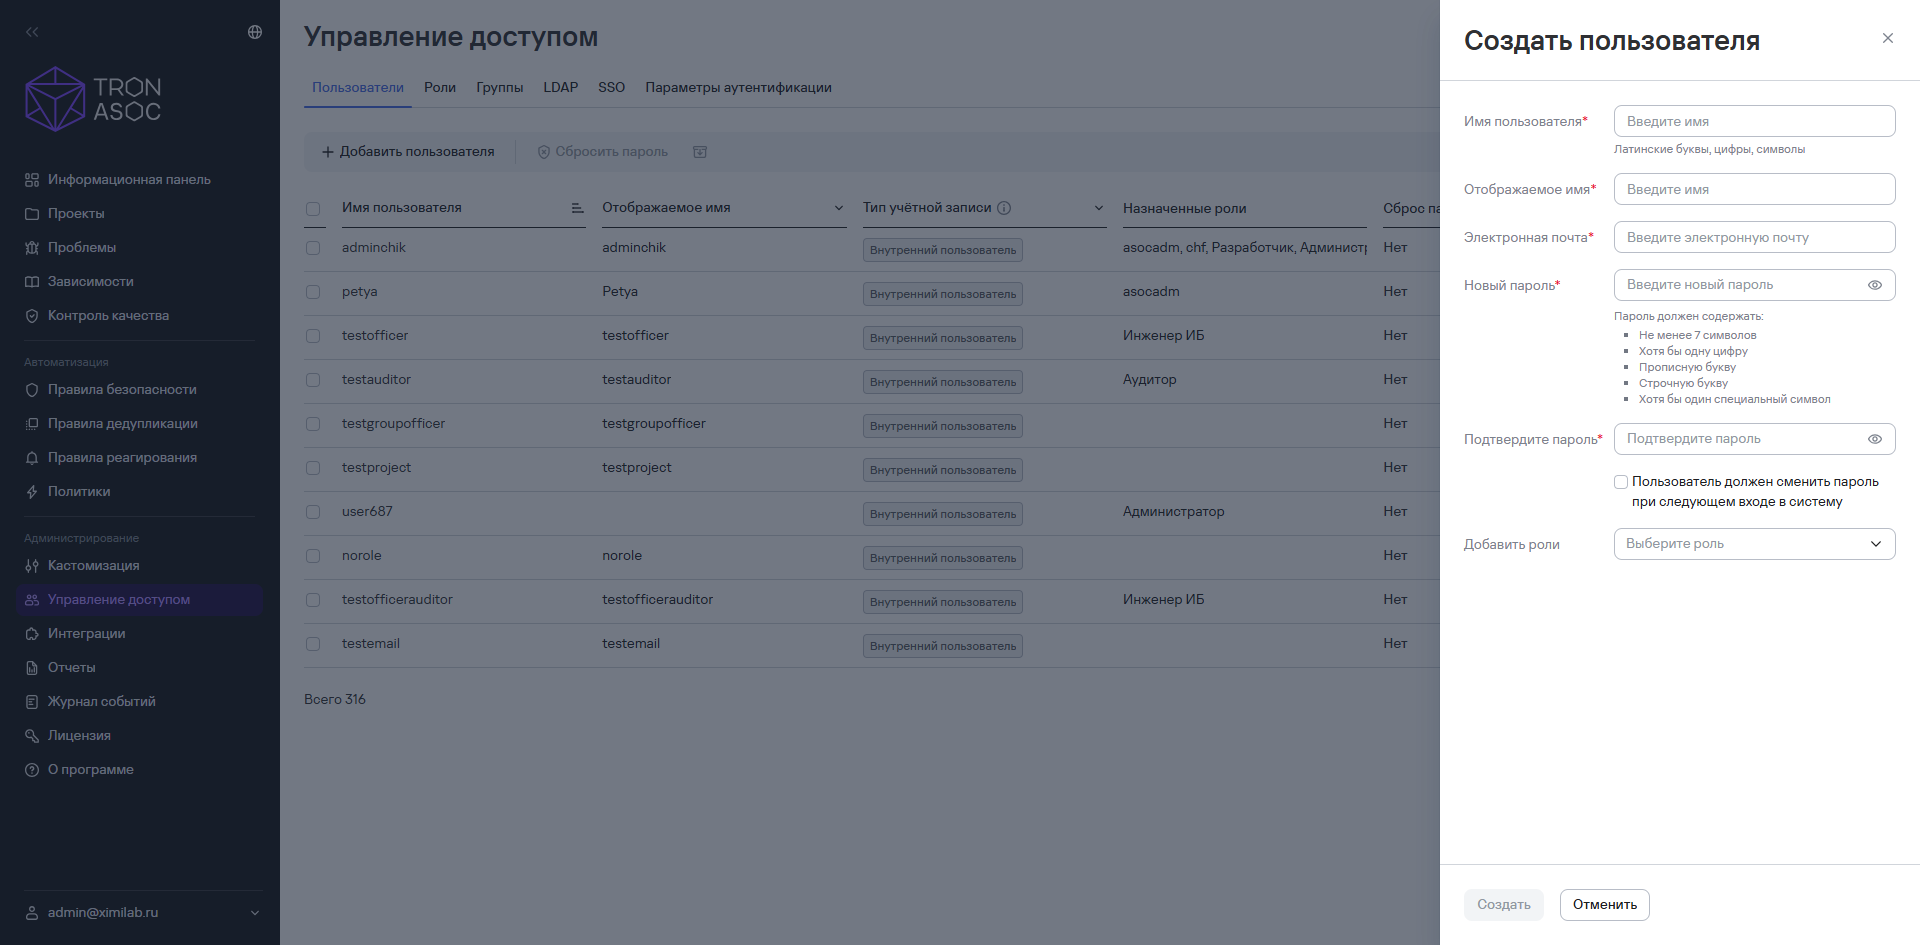Open Зависимости section
The height and width of the screenshot is (945, 1920).
91,282
